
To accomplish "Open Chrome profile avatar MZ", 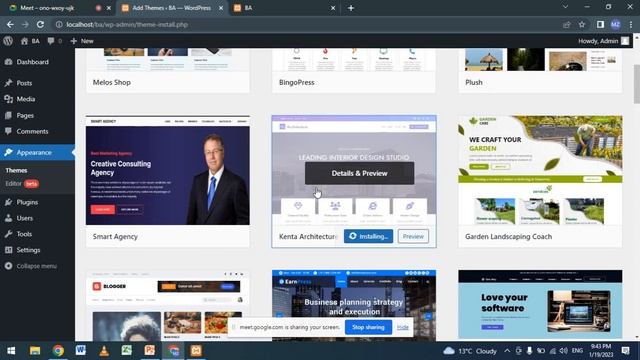I will [x=616, y=24].
